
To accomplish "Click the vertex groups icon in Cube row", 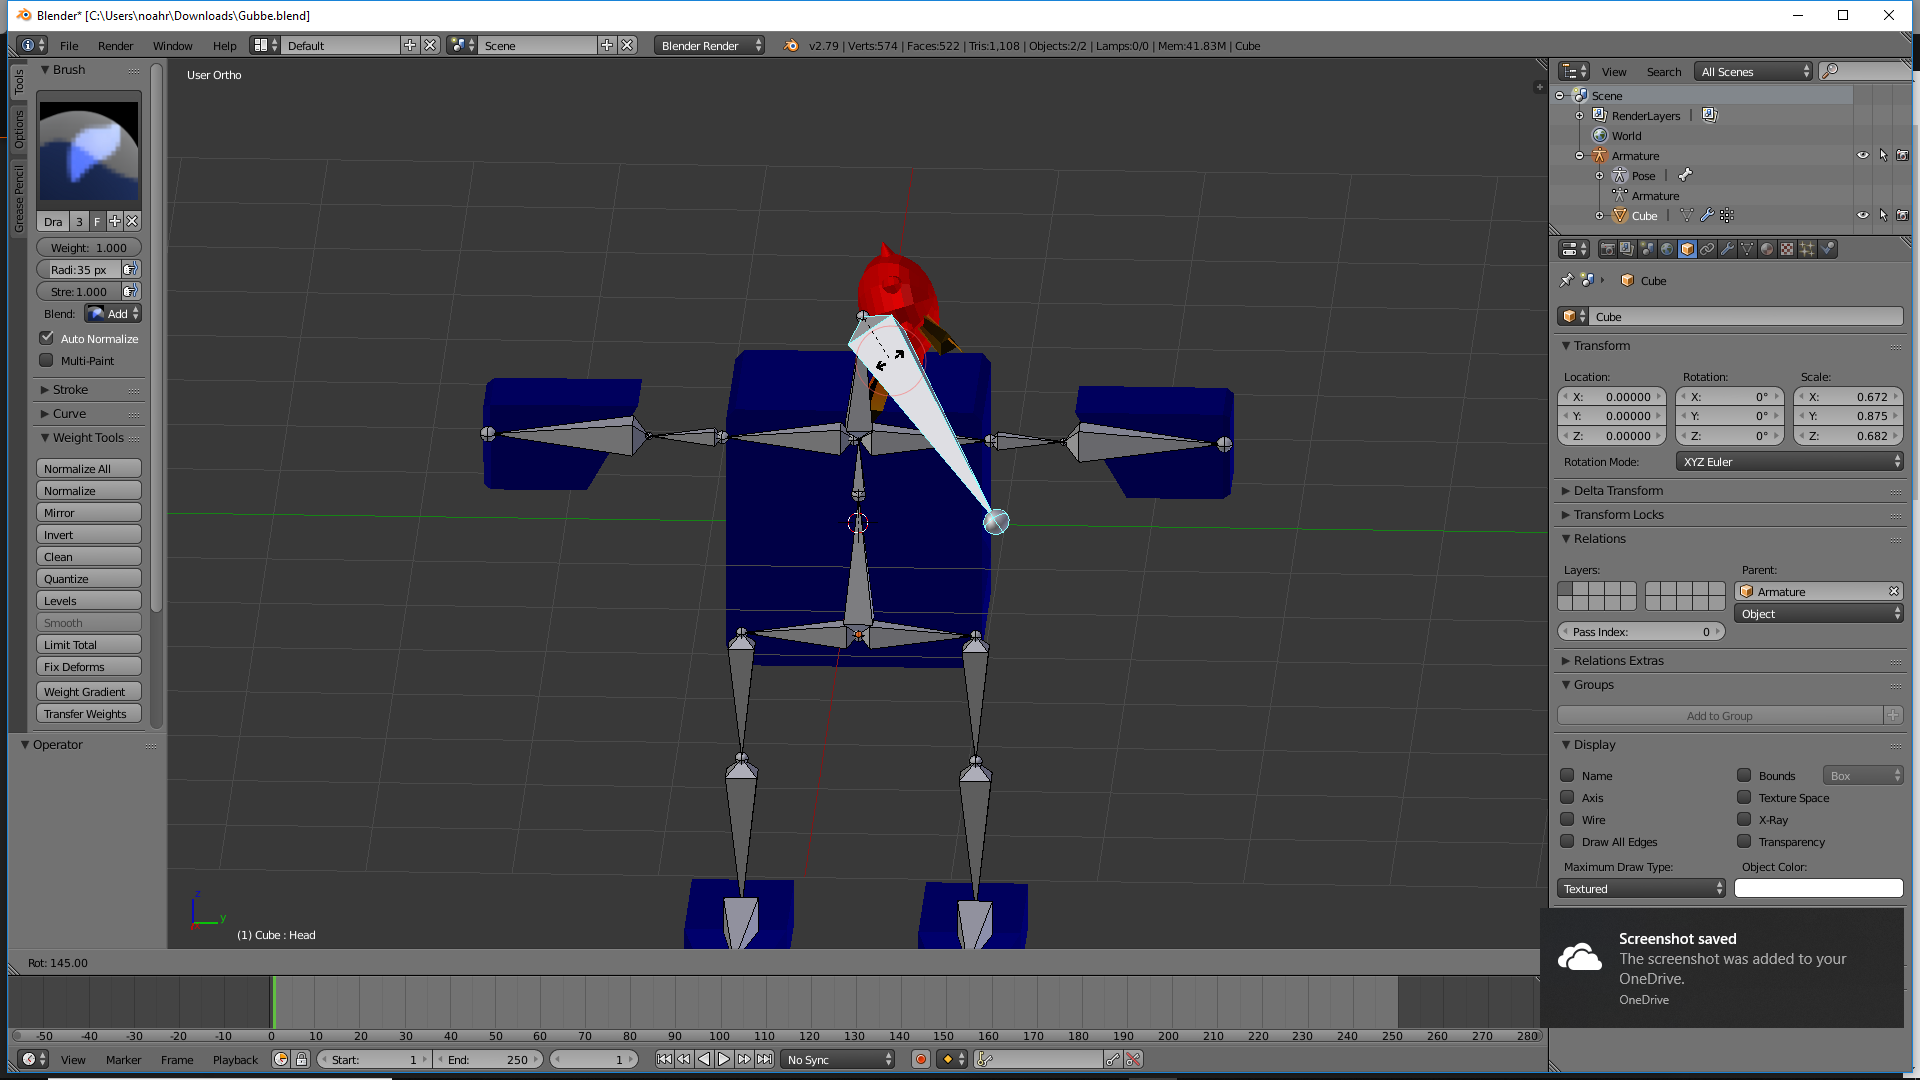I will point(1727,215).
